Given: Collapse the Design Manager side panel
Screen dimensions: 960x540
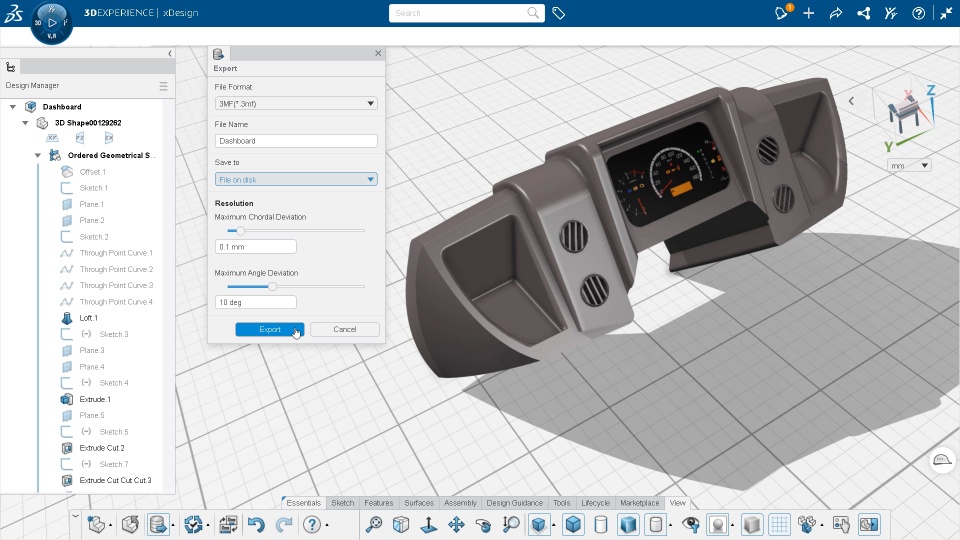Looking at the screenshot, I should 170,53.
